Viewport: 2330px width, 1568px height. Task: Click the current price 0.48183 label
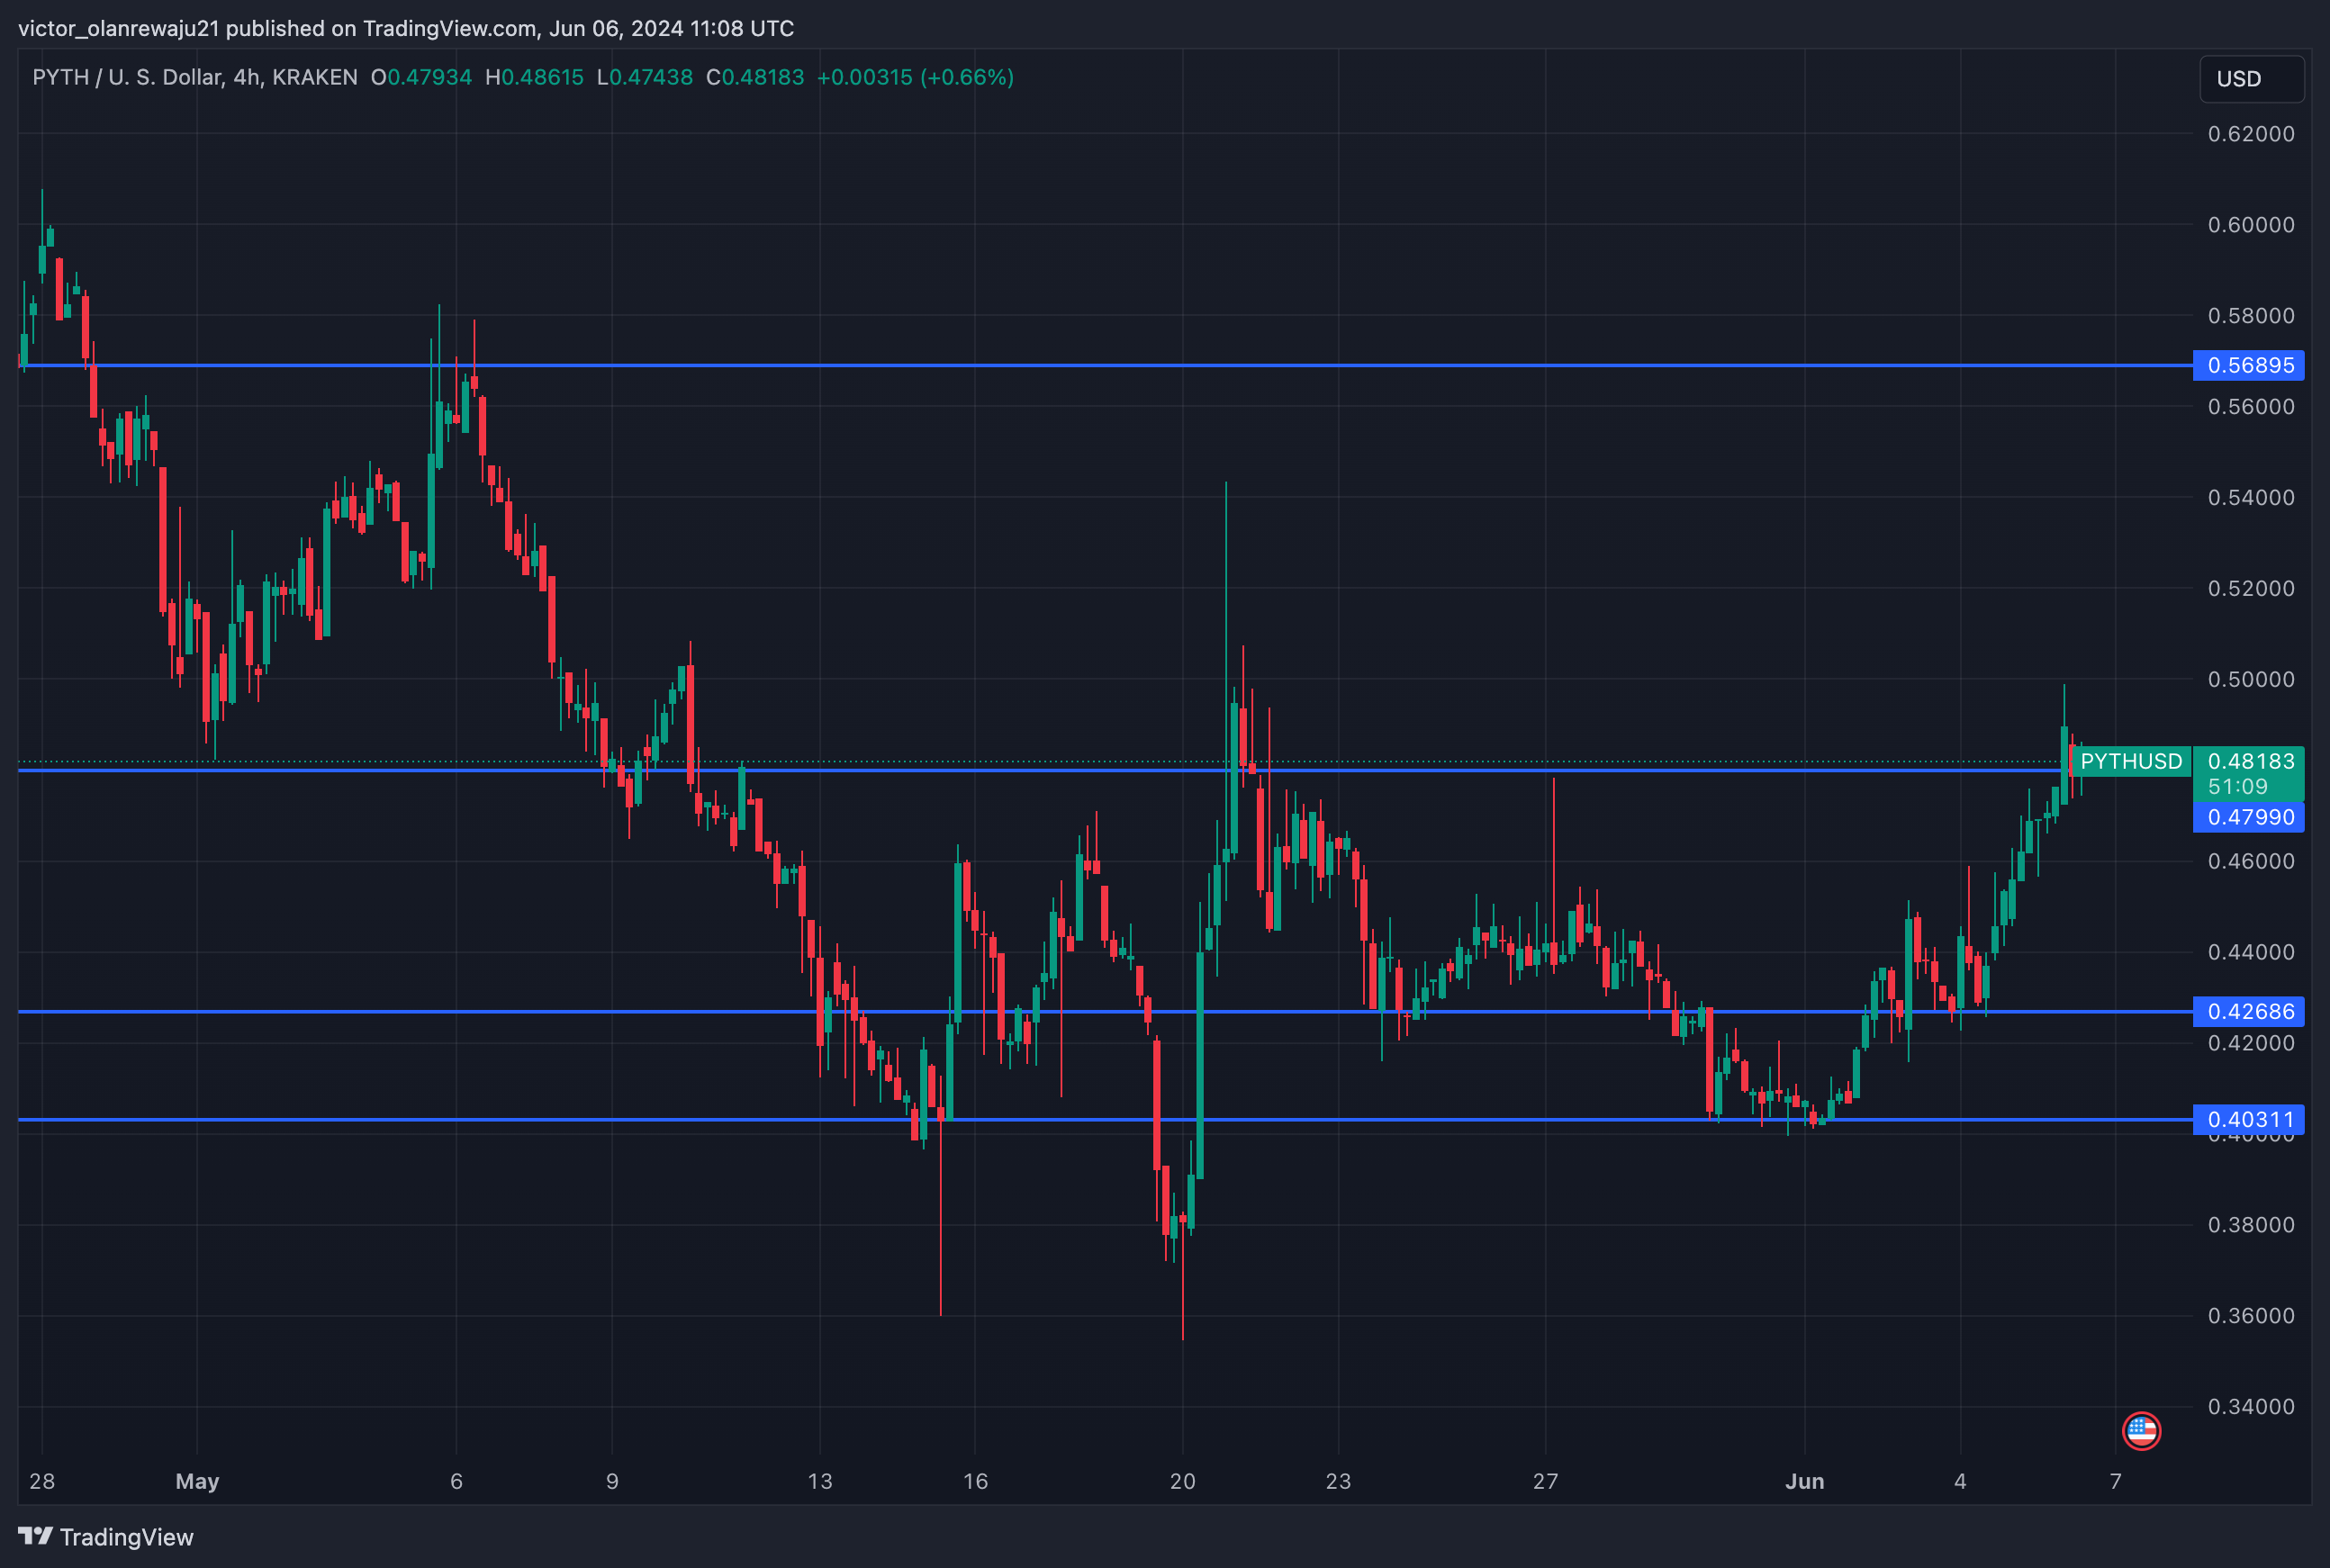pyautogui.click(x=2250, y=761)
